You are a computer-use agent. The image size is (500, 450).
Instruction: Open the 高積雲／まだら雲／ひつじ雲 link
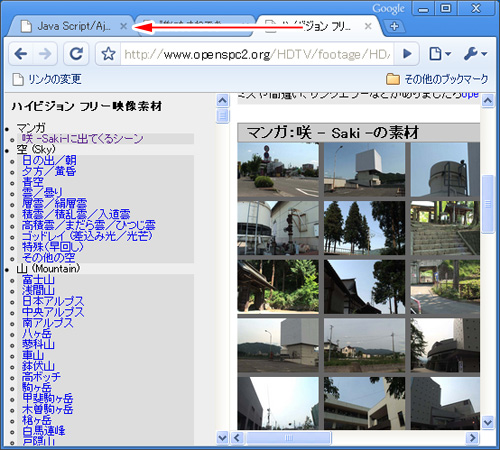89,225
